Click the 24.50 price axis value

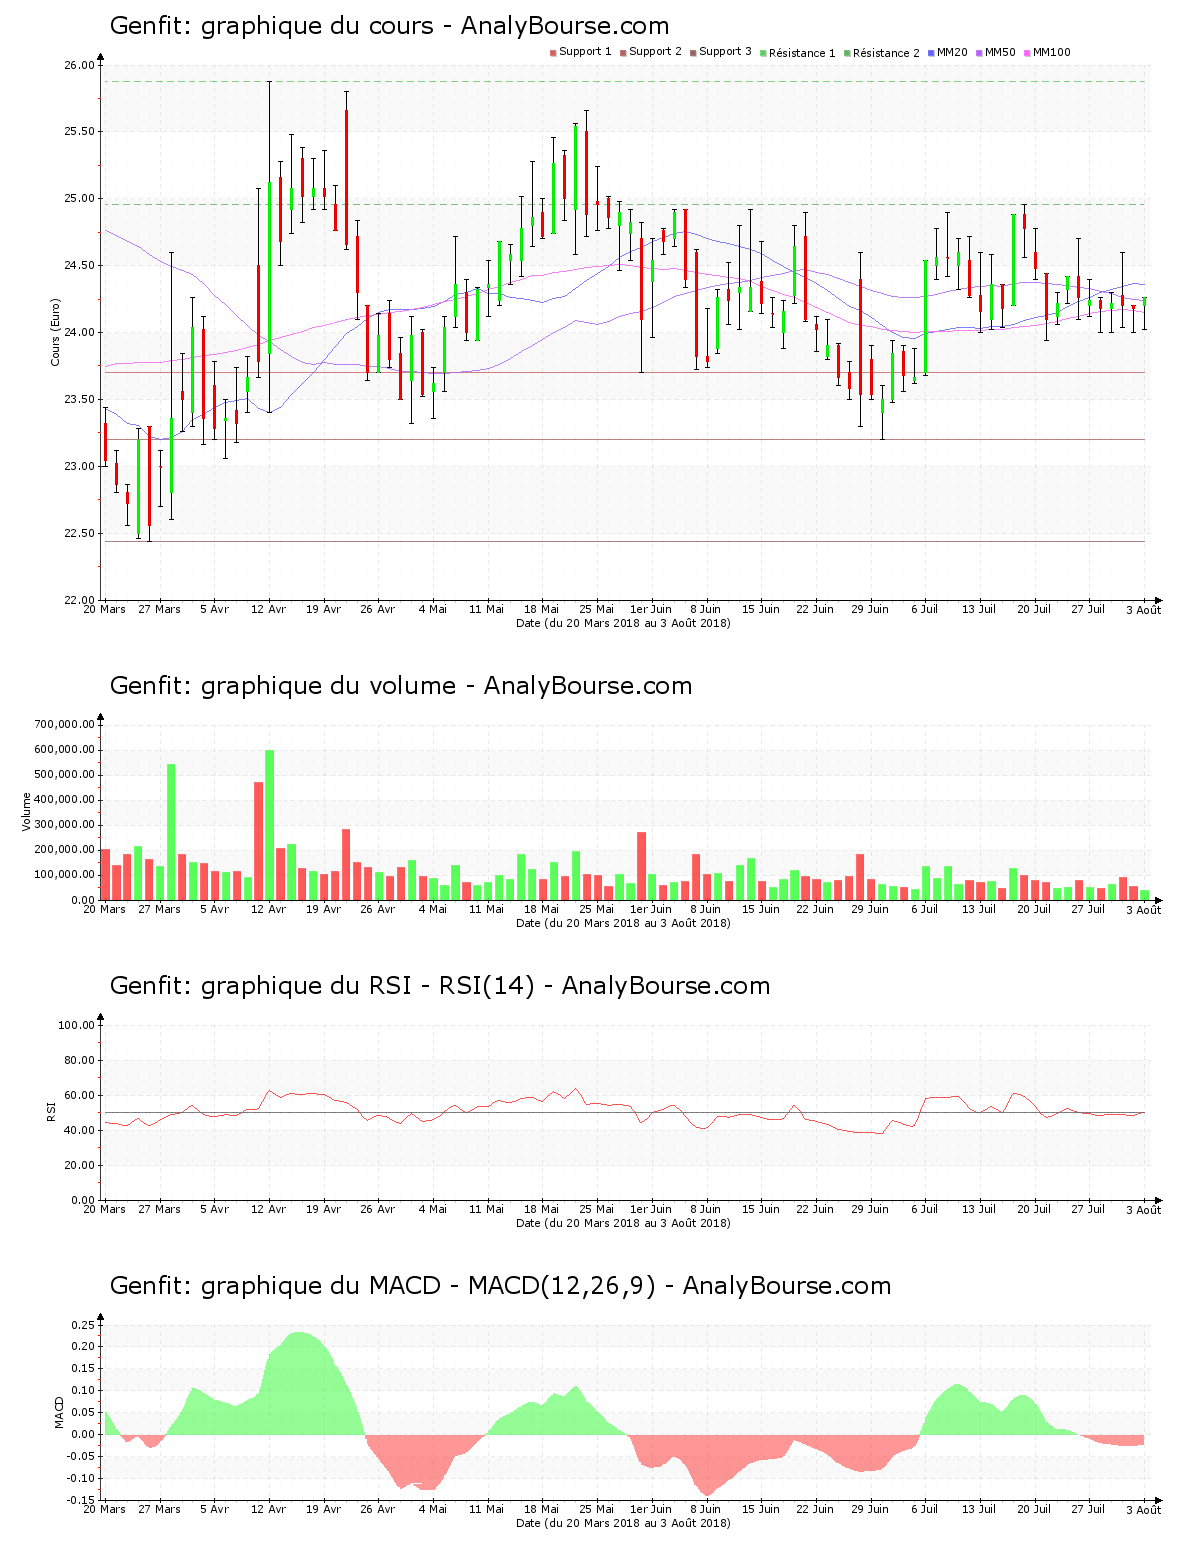coord(79,265)
